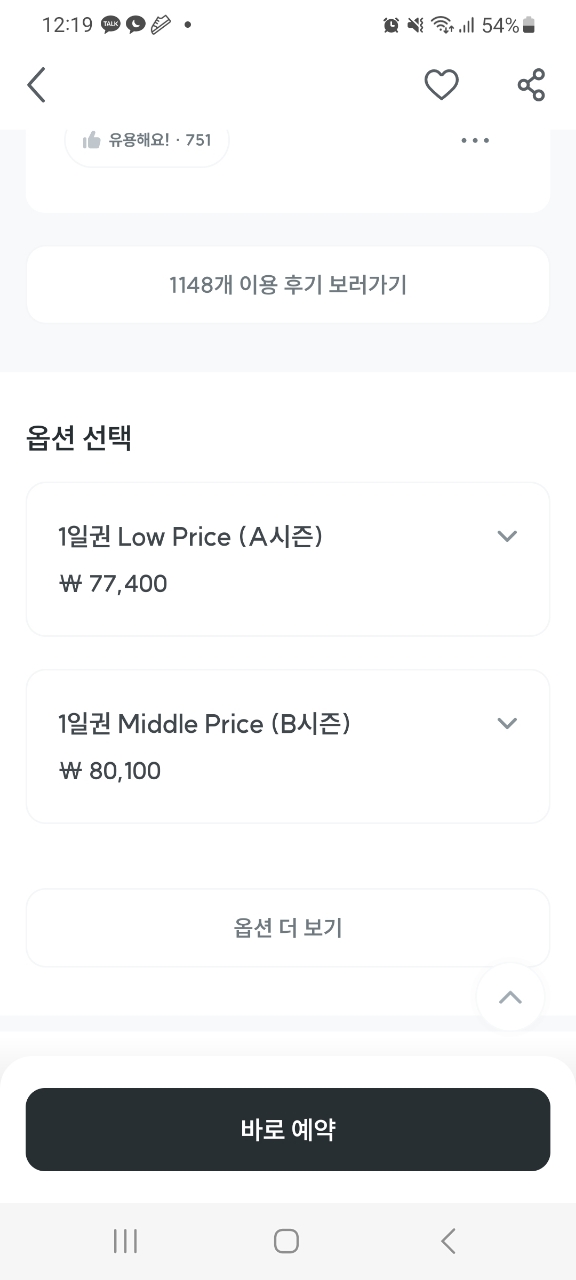576x1280 pixels.
Task: Tap the 옵션 선택 section heading
Action: tap(79, 437)
